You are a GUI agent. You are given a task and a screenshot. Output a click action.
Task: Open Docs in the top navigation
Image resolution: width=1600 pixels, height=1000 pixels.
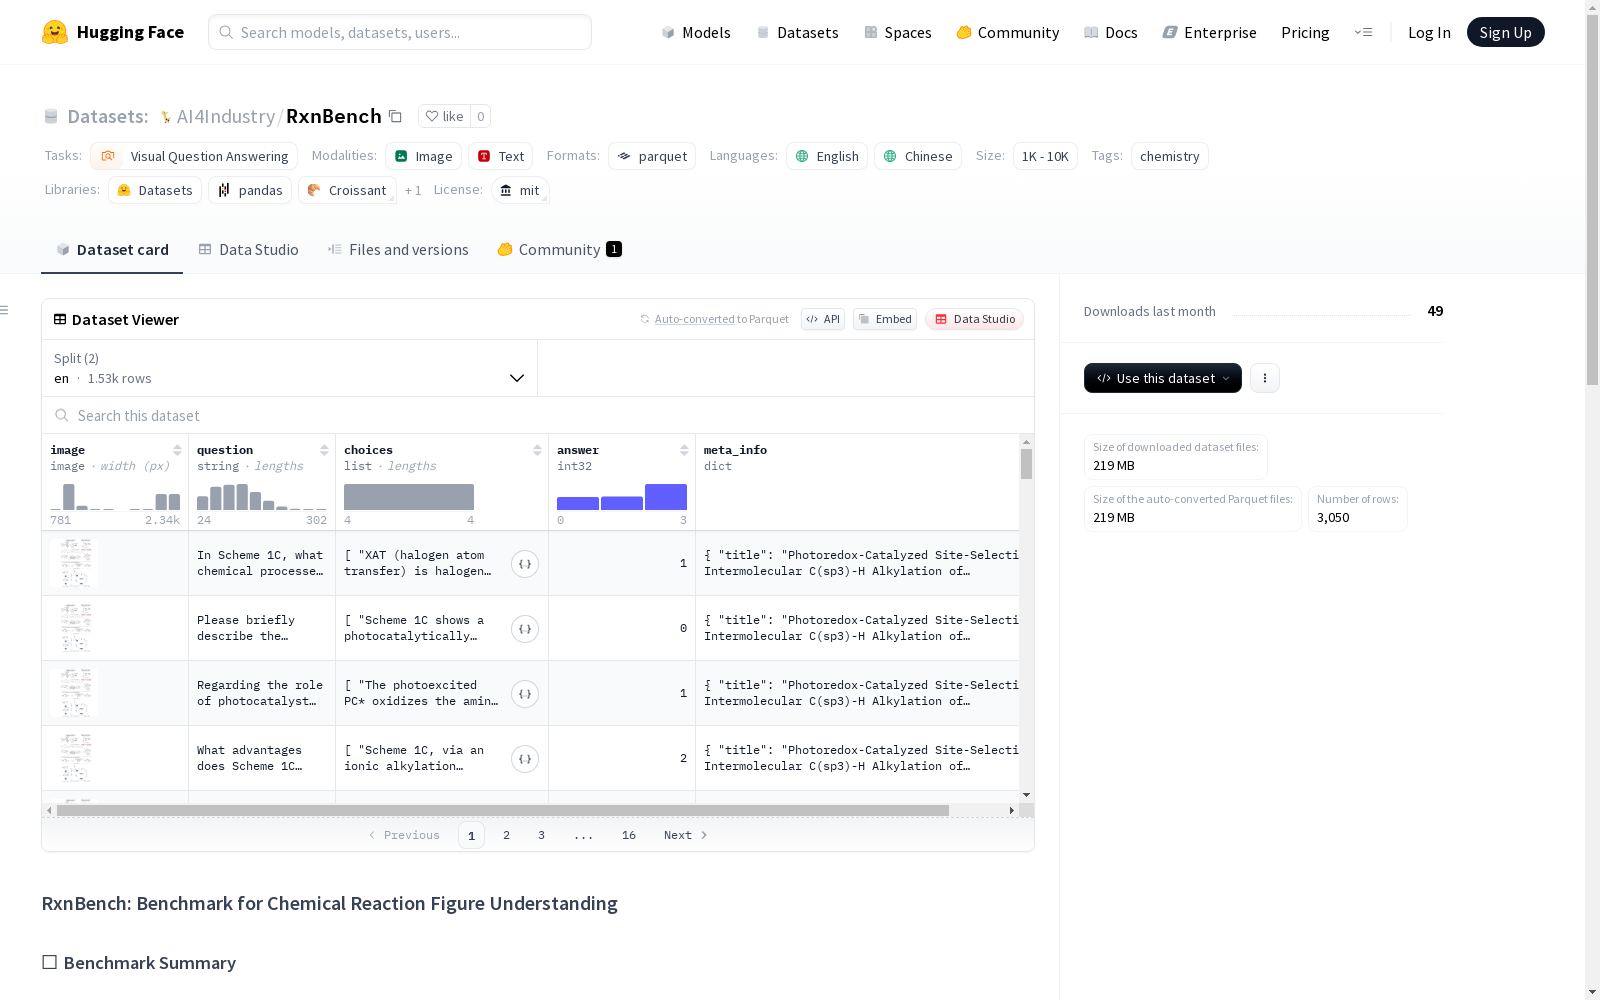(x=1111, y=32)
